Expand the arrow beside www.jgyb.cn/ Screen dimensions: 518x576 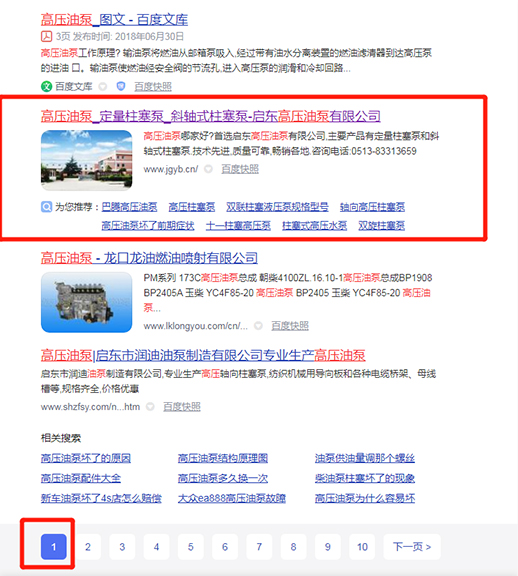[208, 169]
